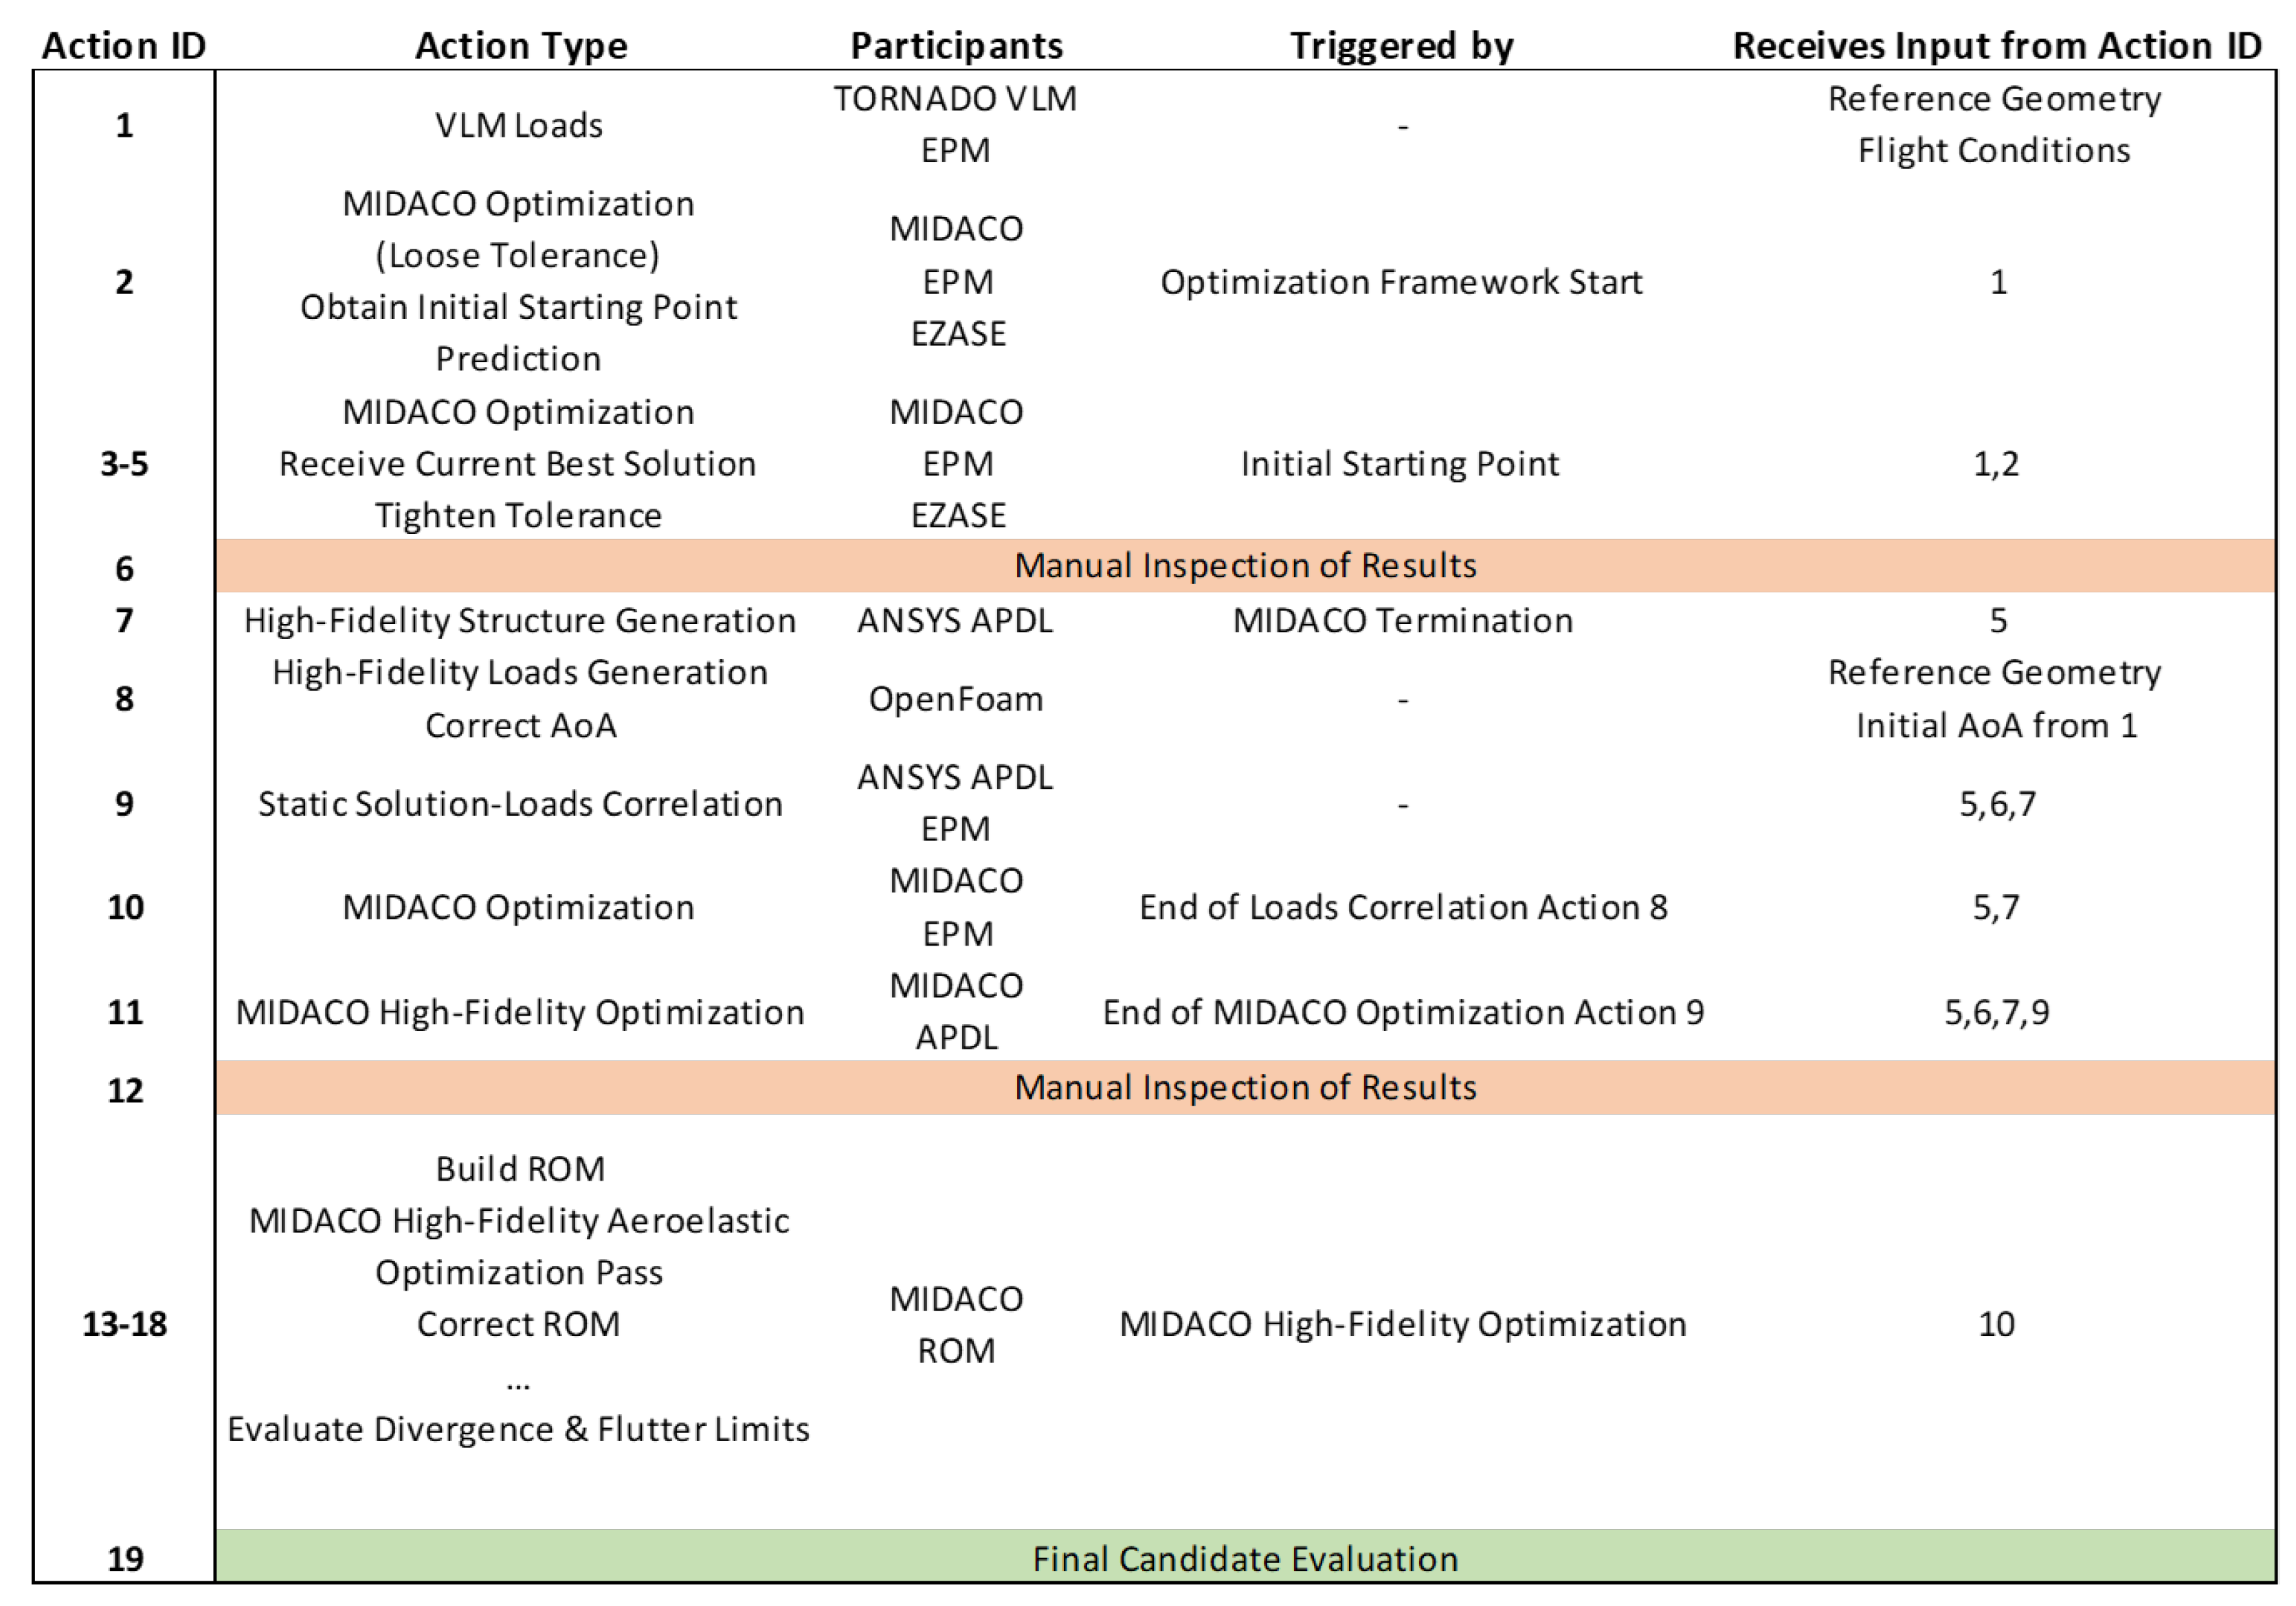Viewport: 2296px width, 1606px height.
Task: Click the MIDACO Termination trigger cell
Action: click(x=1402, y=621)
